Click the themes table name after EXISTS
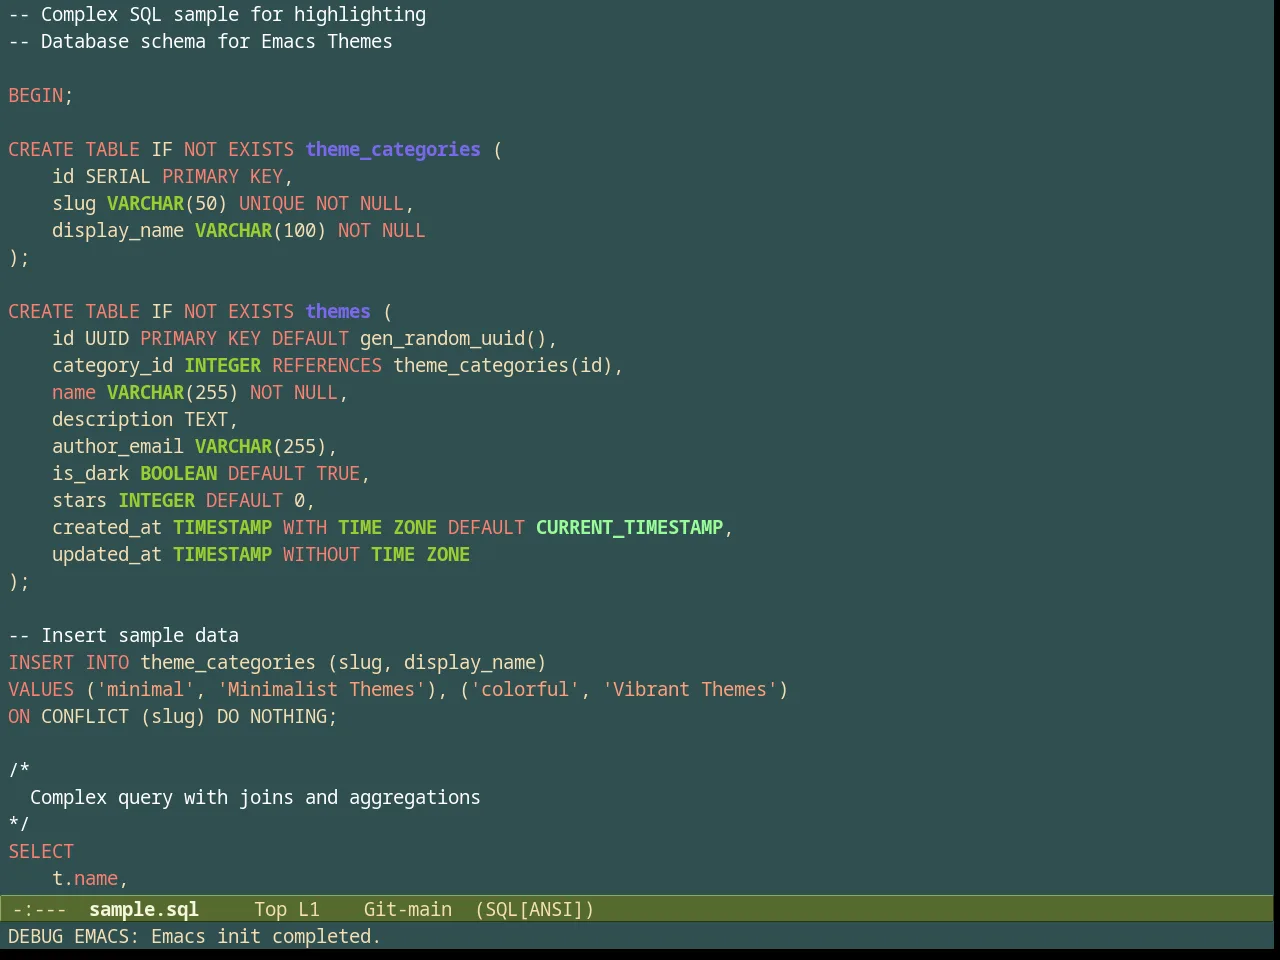The width and height of the screenshot is (1280, 960). (338, 311)
